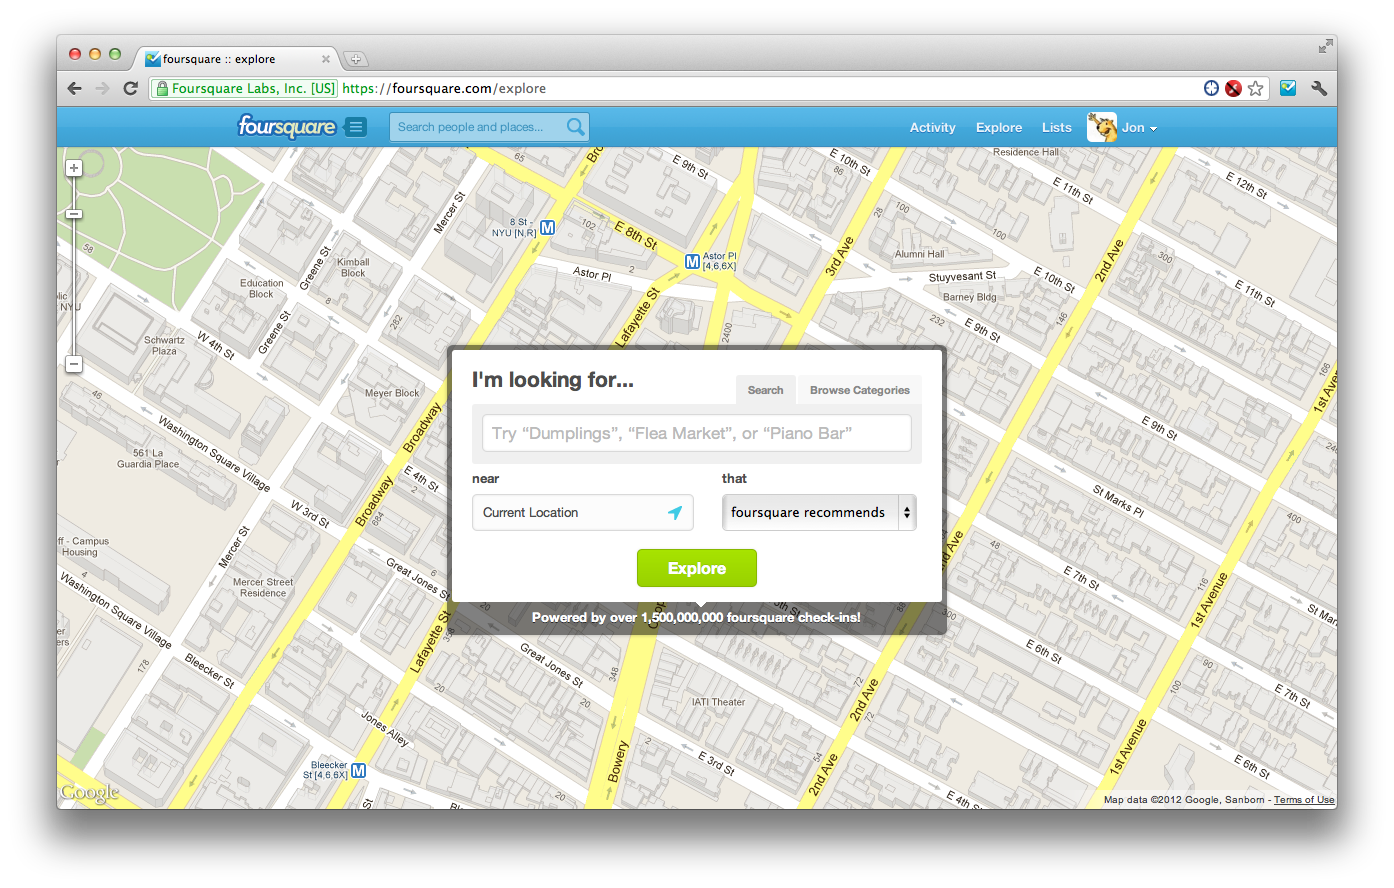
Task: Click the "Powered by over 1,500,000,000" banner text
Action: (x=696, y=618)
